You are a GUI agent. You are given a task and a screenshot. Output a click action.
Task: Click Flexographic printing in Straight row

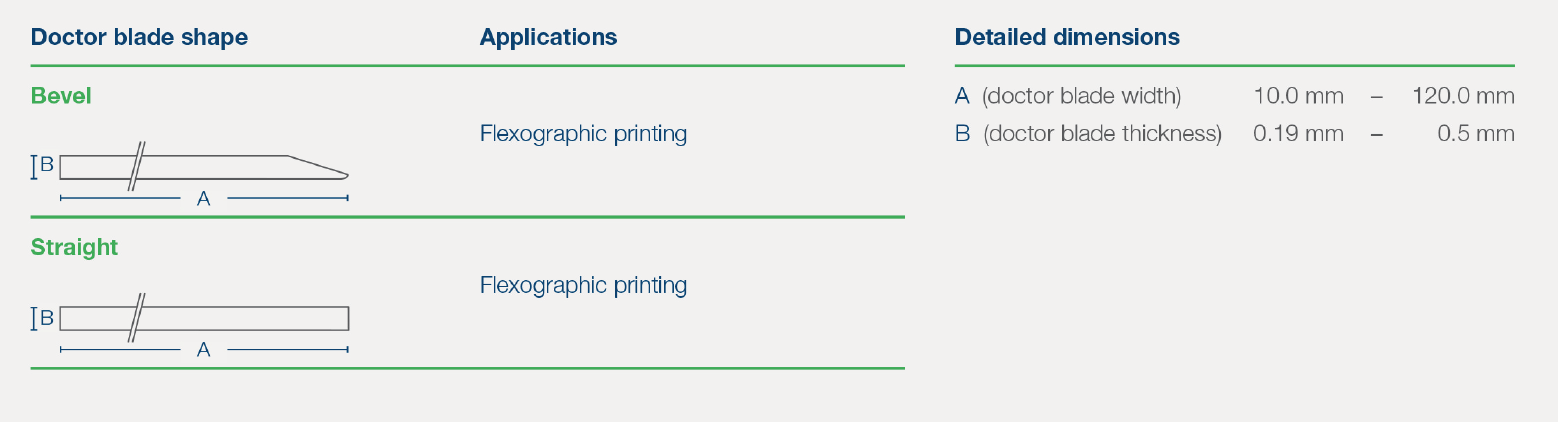583,286
